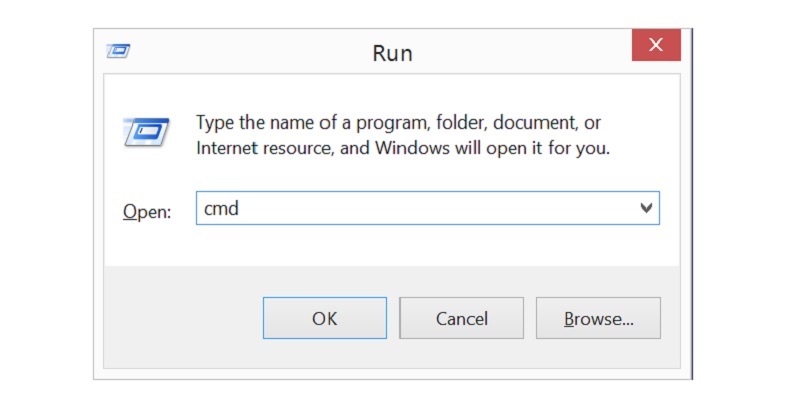The image size is (800, 416).
Task: Click the "Open:" label
Action: pos(147,211)
